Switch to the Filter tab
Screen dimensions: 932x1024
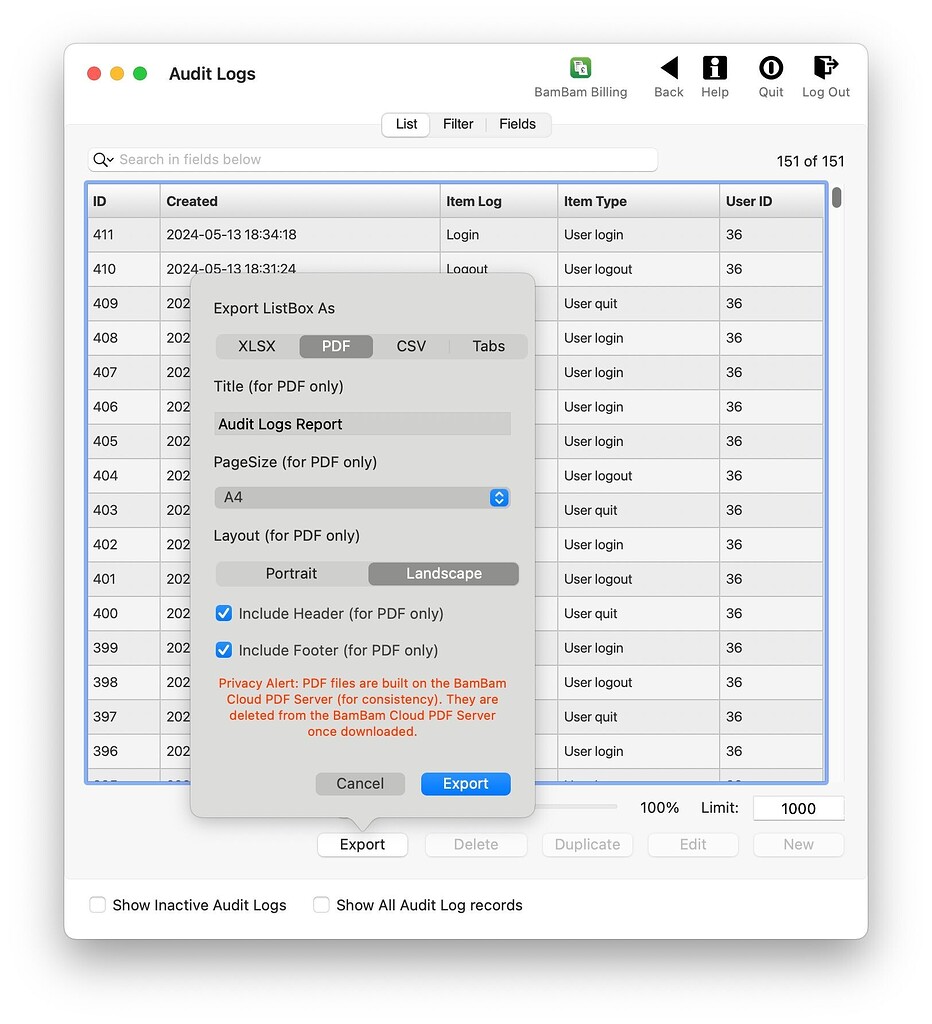pyautogui.click(x=457, y=124)
